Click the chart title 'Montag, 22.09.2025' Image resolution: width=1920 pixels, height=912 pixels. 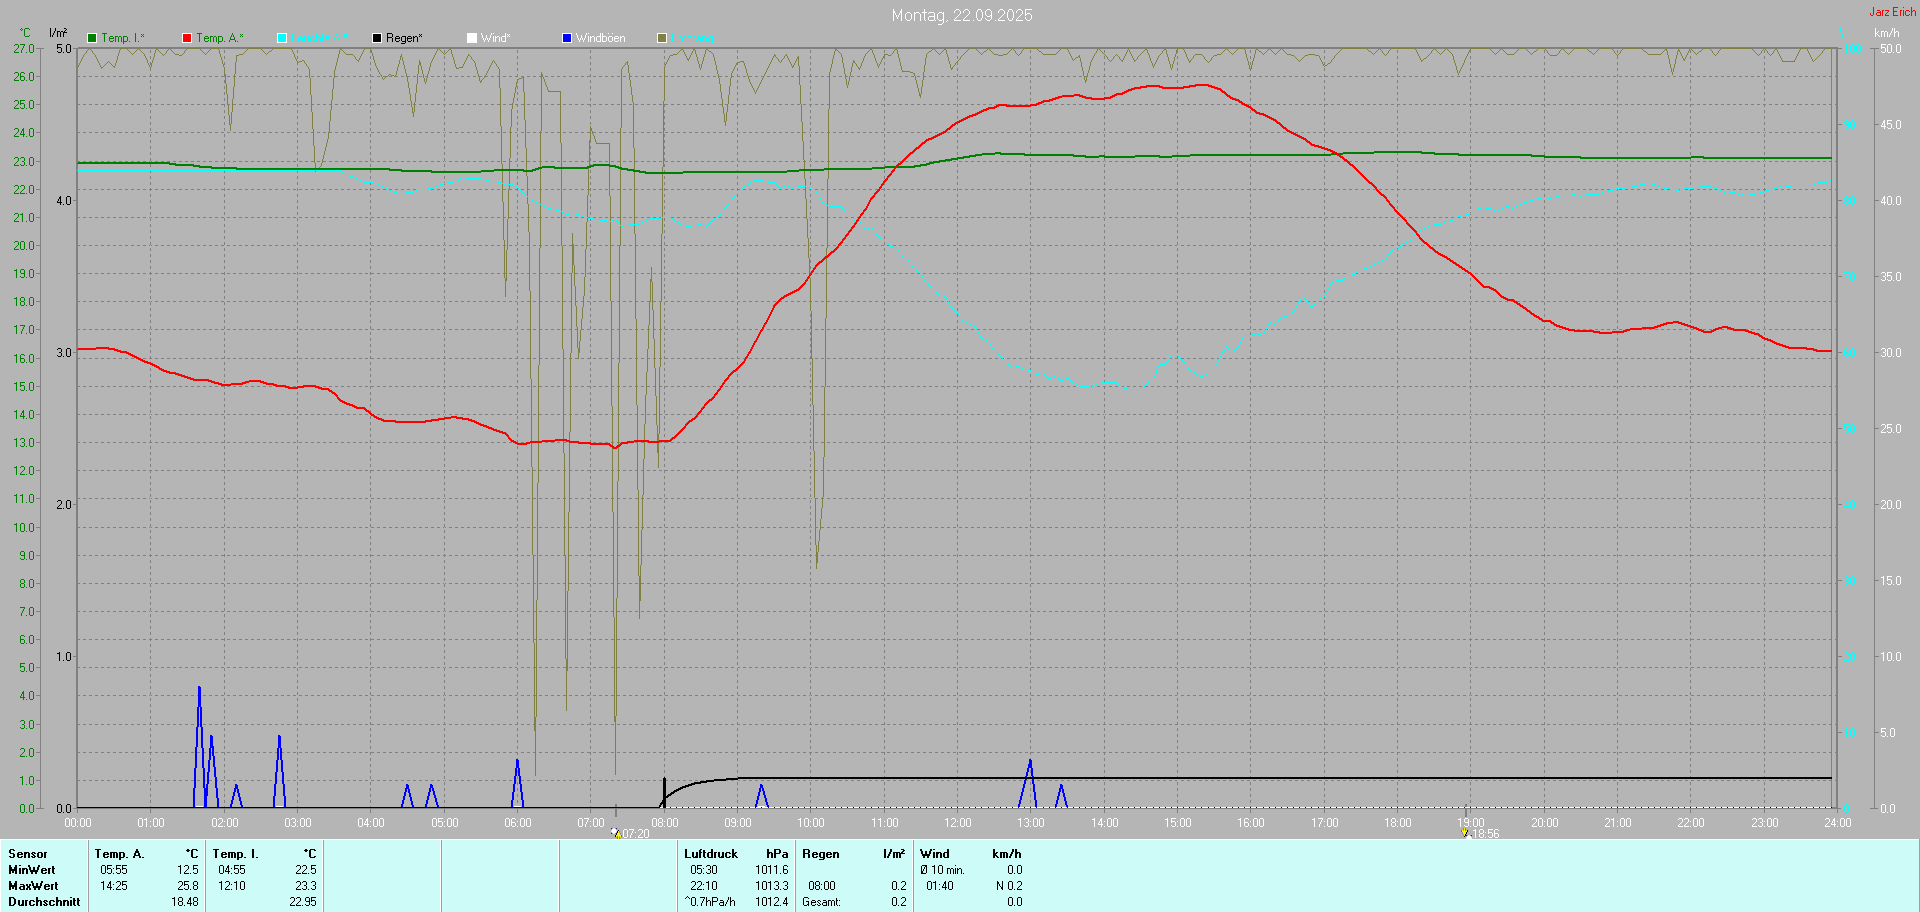coord(962,15)
